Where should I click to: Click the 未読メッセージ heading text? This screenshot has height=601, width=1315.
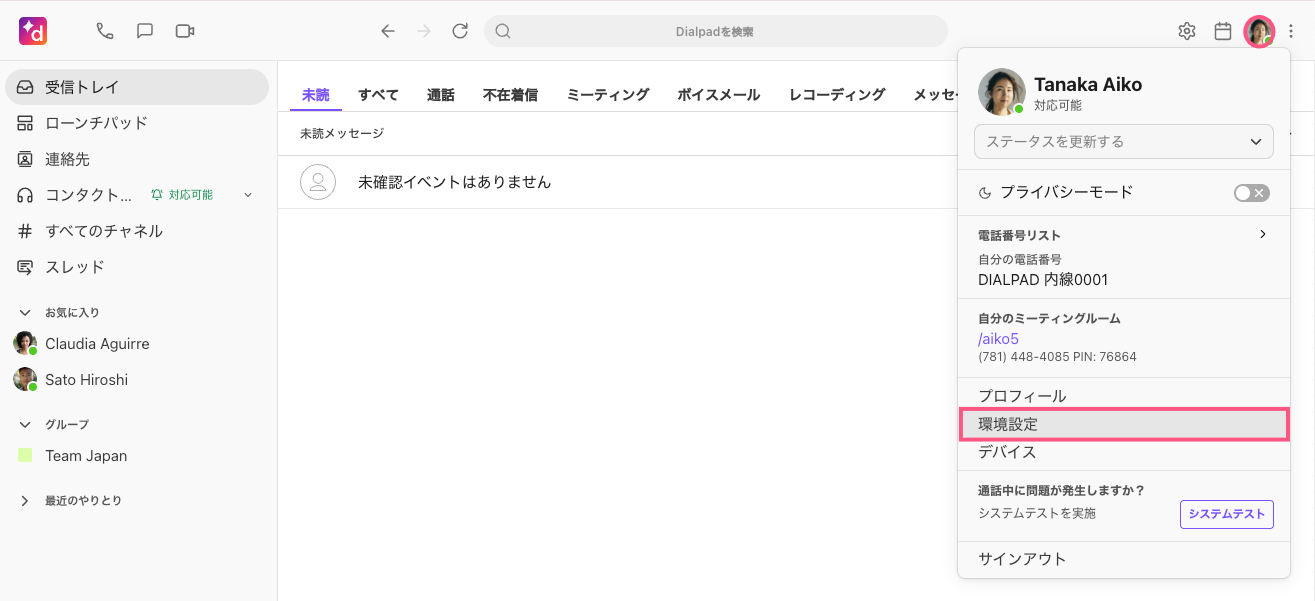(x=342, y=133)
